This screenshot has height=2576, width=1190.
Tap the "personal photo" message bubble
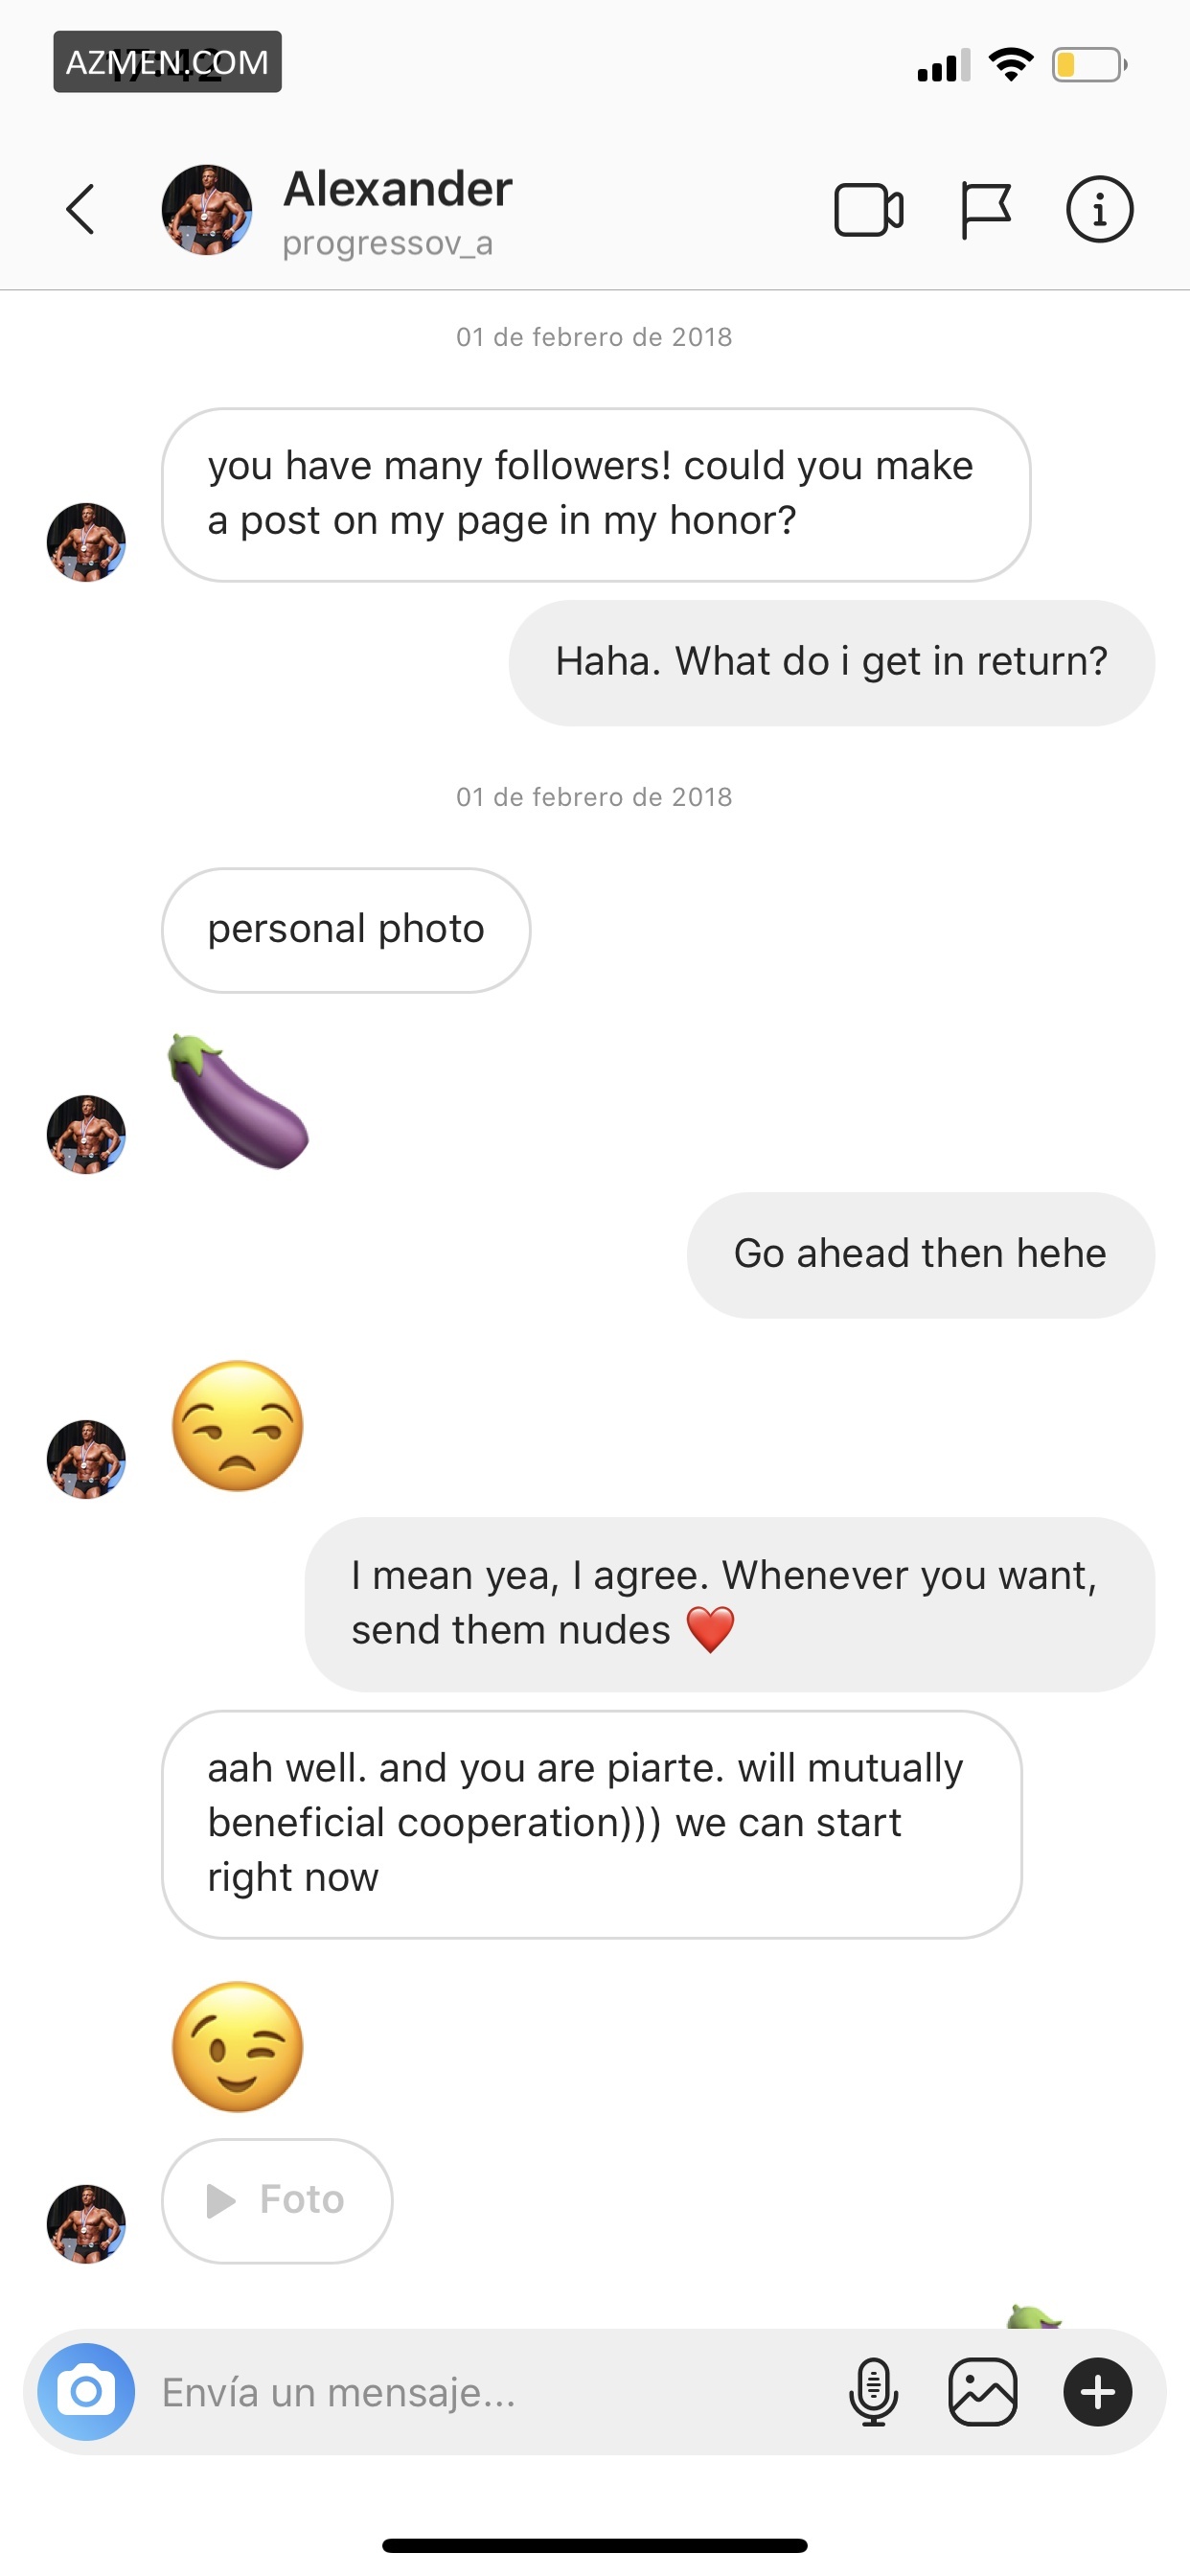(x=346, y=929)
